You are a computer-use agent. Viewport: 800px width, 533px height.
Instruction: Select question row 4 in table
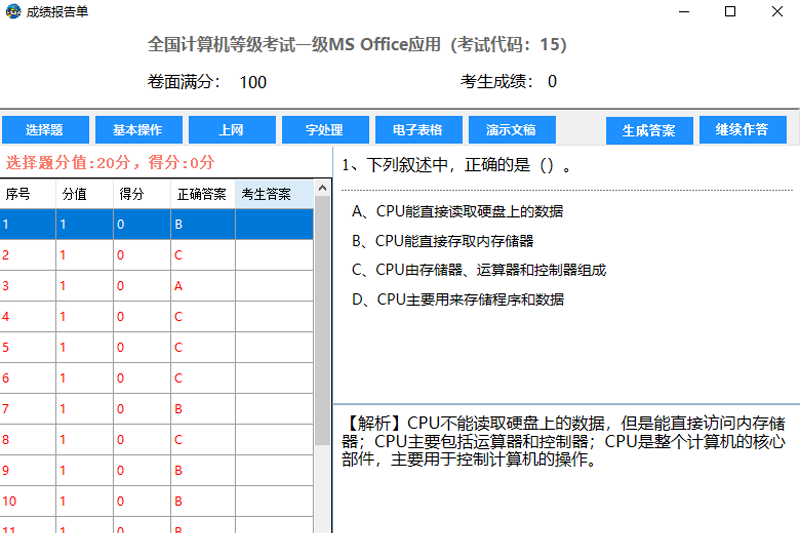(x=157, y=317)
